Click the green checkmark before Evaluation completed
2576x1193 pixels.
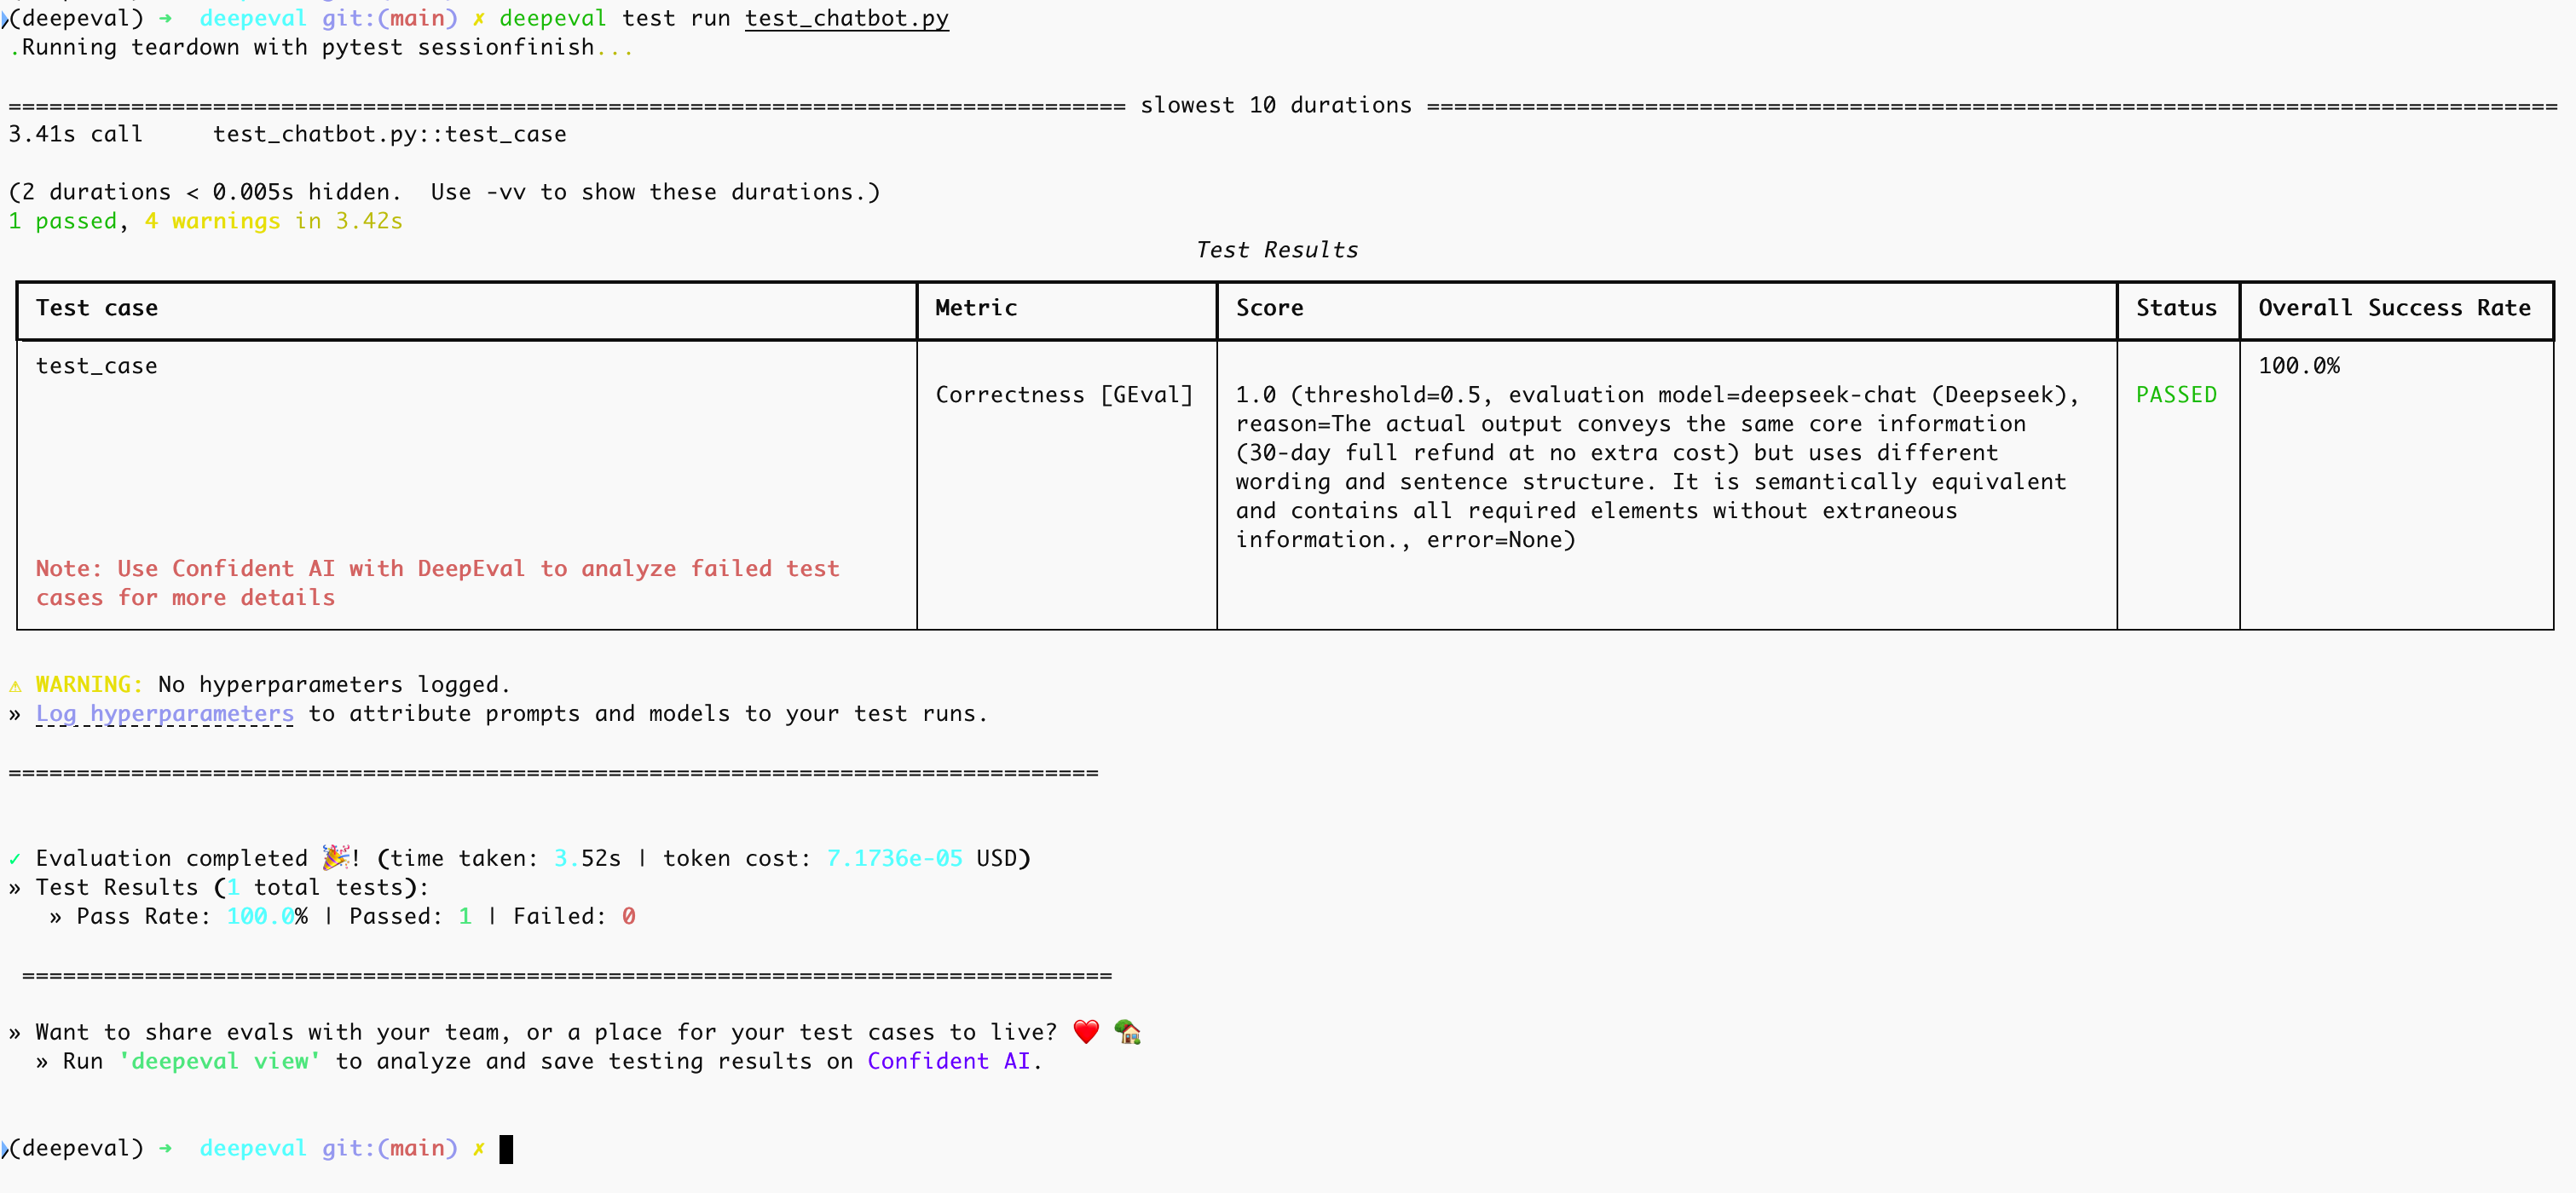tap(15, 859)
